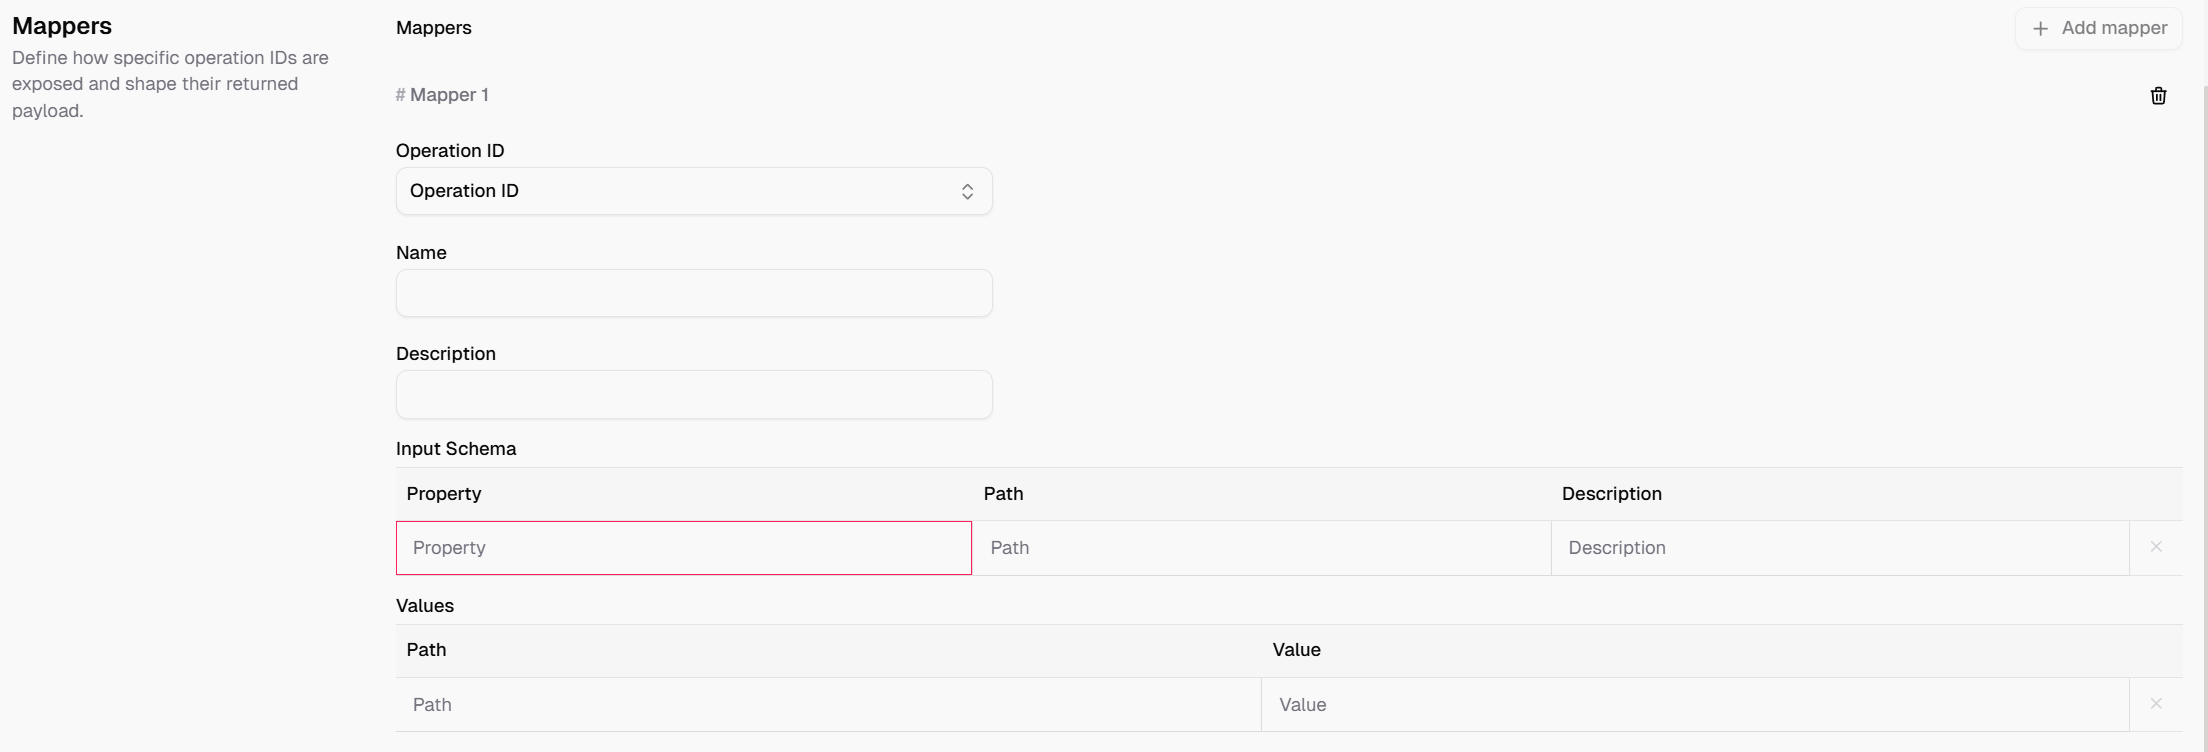The image size is (2208, 752).
Task: Focus the Name text field
Action: coord(694,293)
